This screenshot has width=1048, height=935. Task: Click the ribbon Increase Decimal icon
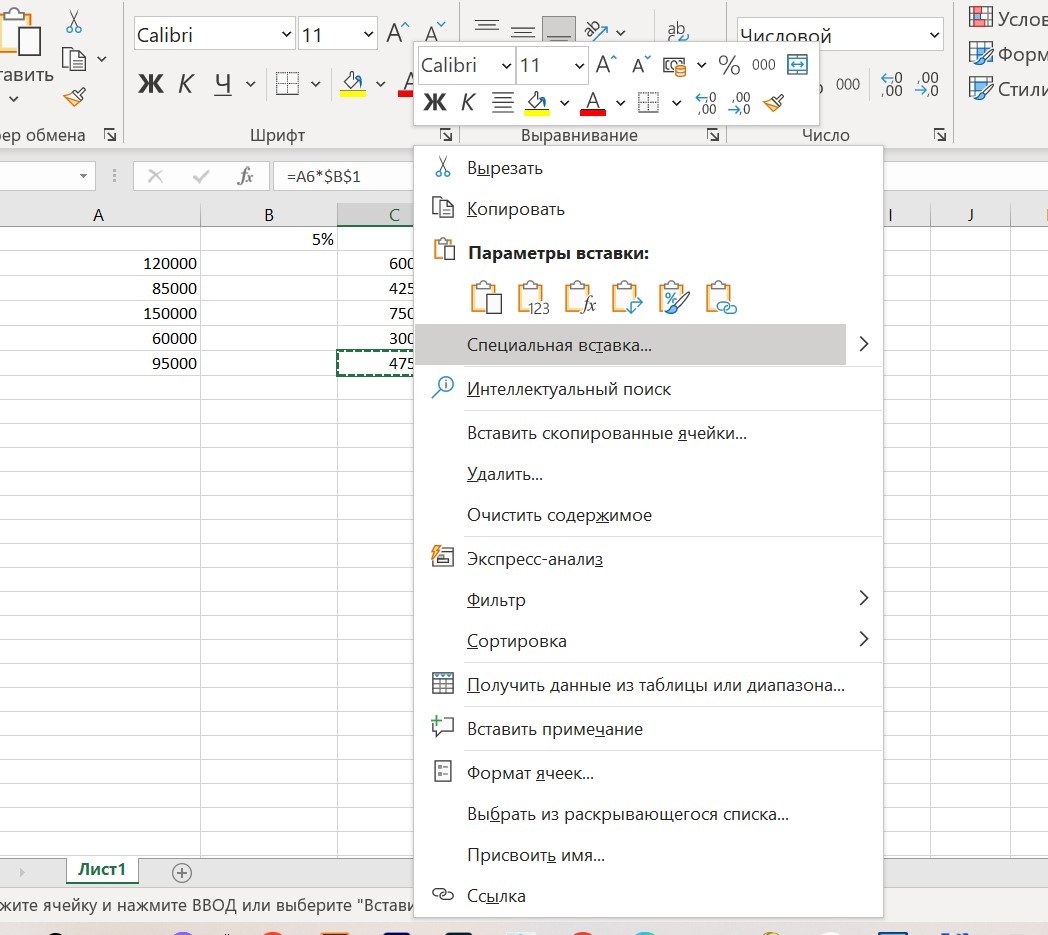(x=892, y=84)
